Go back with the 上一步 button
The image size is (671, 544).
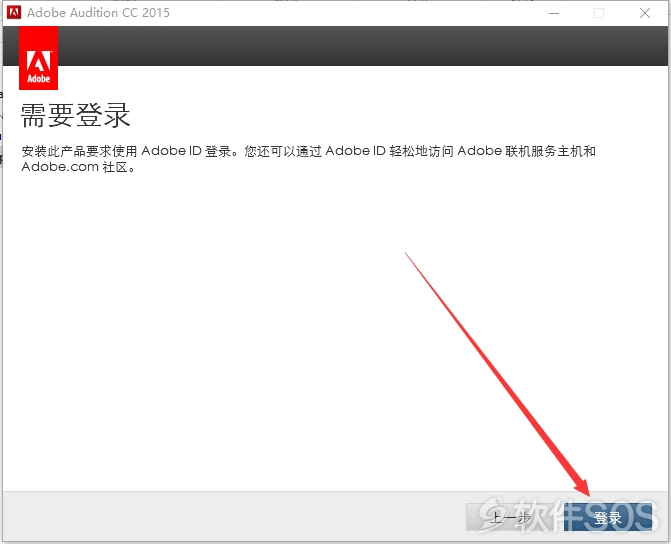click(x=512, y=517)
